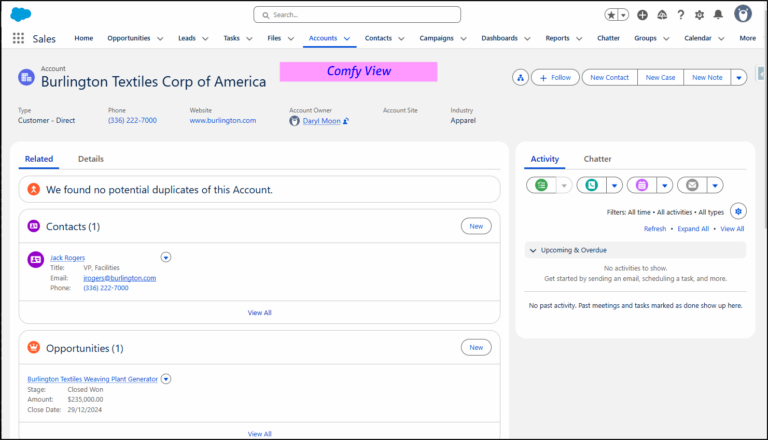768x440 pixels.
Task: Open the Contacts navigation tab
Action: (378, 38)
